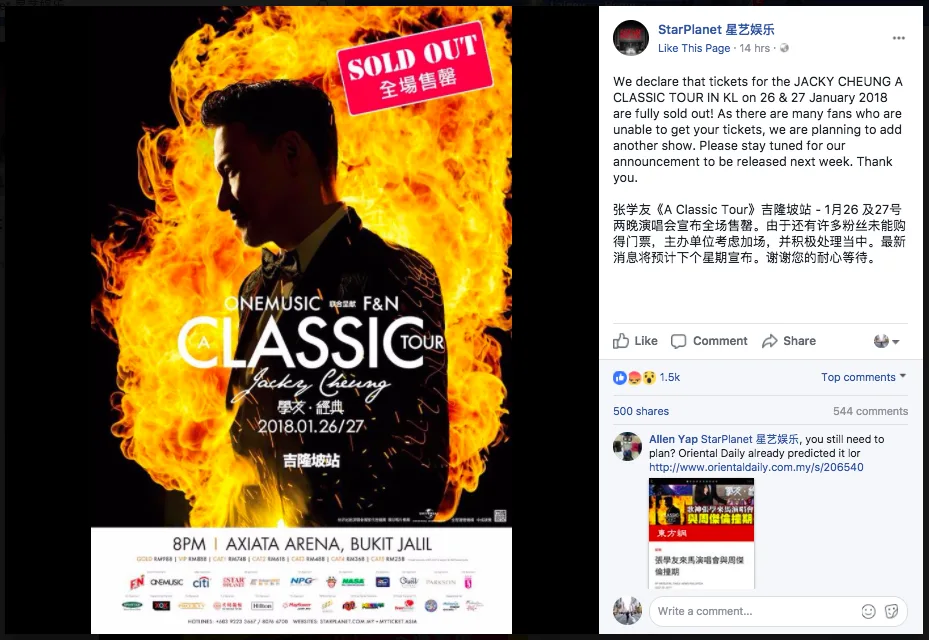Image resolution: width=929 pixels, height=640 pixels.
Task: Click the 14 hrs post timestamp
Action: coord(754,49)
